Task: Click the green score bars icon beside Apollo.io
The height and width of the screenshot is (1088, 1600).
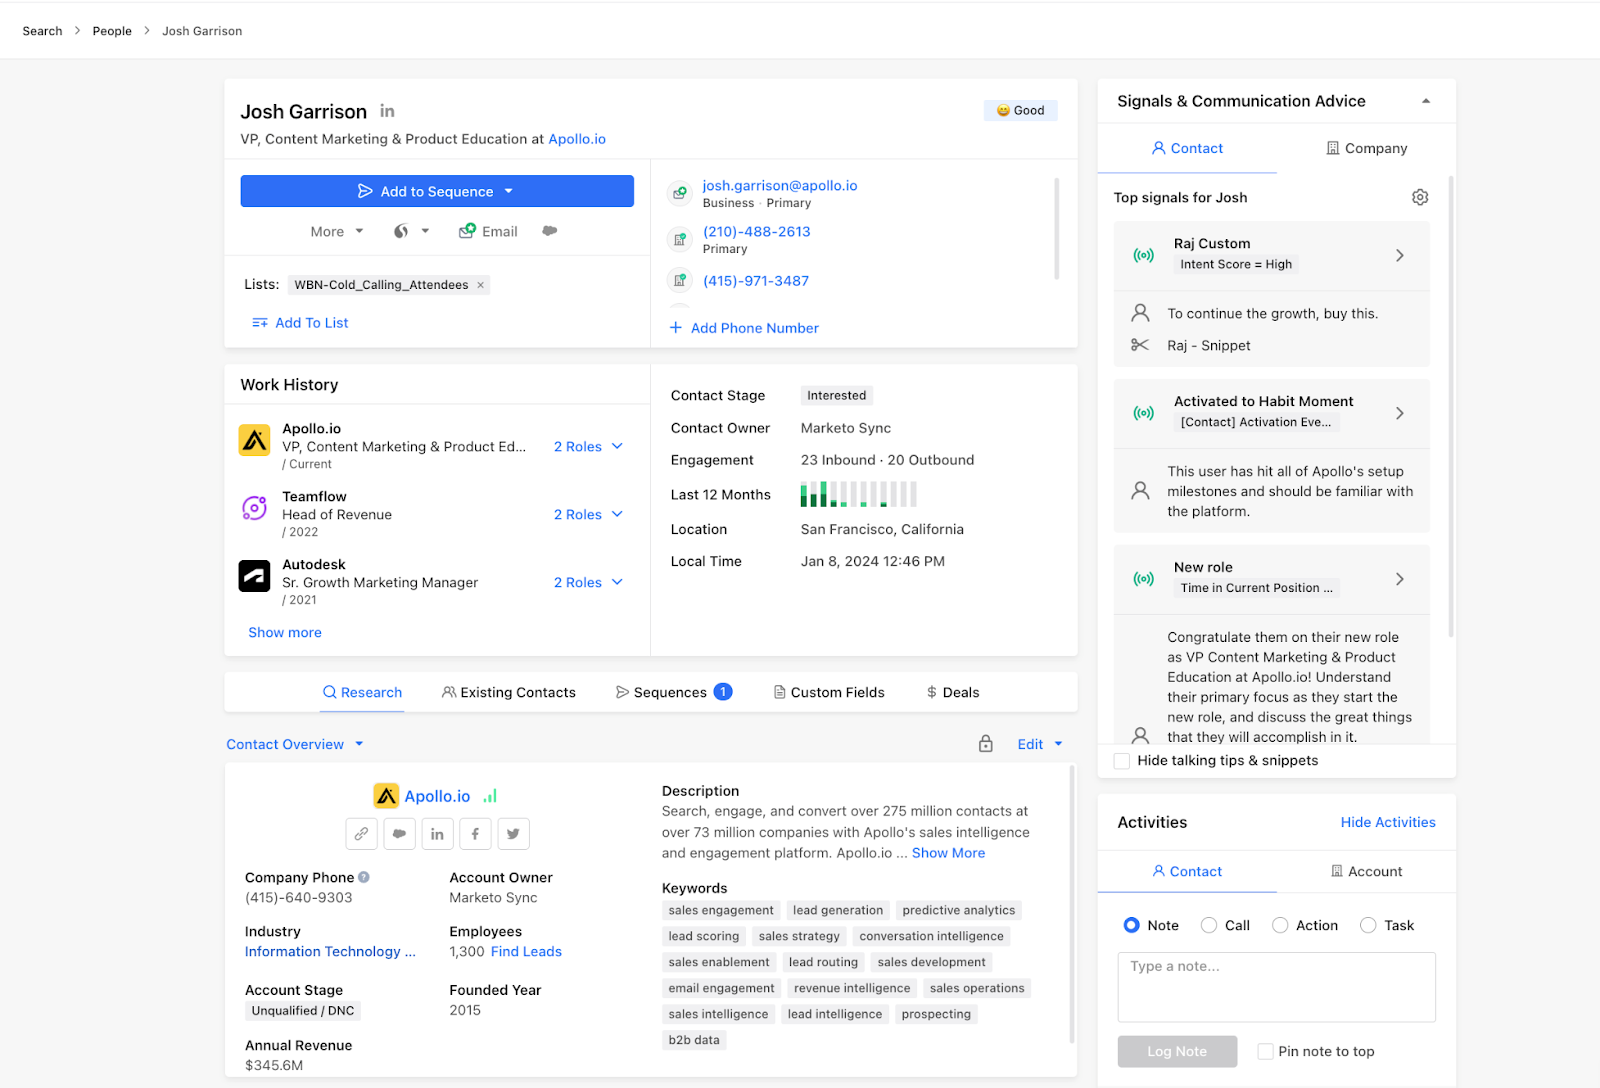Action: point(490,796)
